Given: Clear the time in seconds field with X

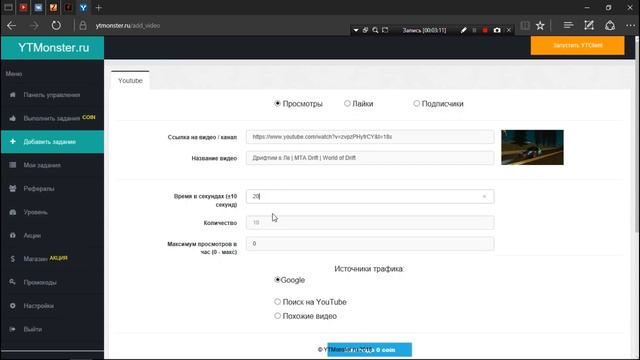Looking at the screenshot, I should click(484, 197).
